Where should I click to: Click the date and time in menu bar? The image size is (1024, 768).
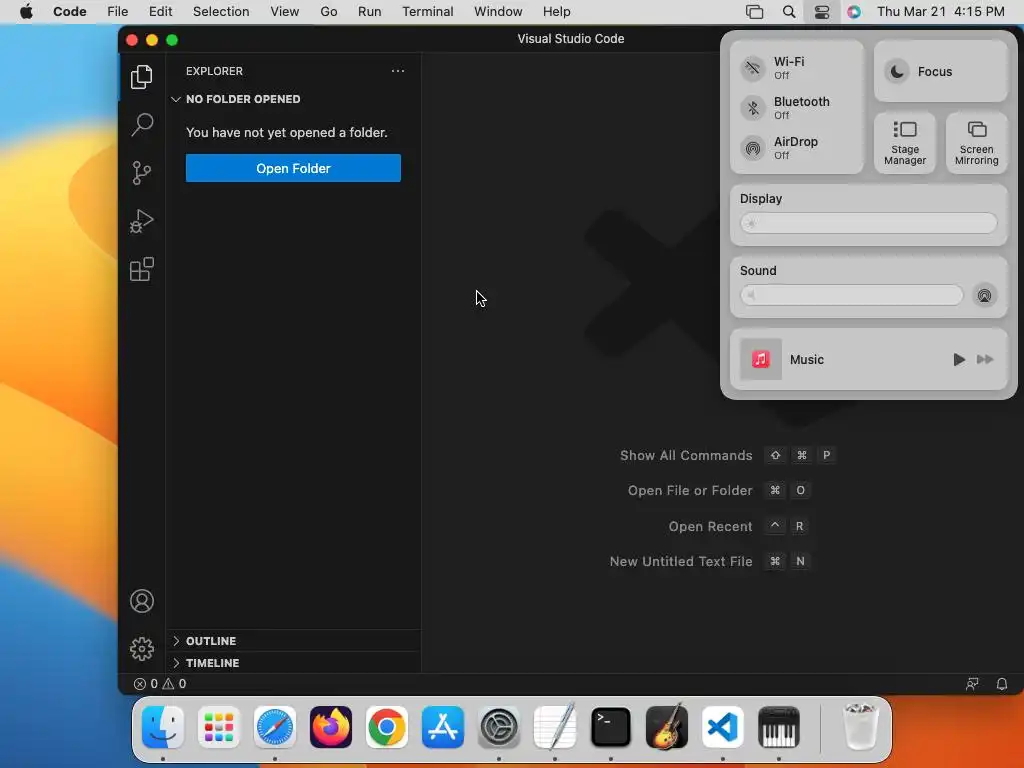(940, 12)
